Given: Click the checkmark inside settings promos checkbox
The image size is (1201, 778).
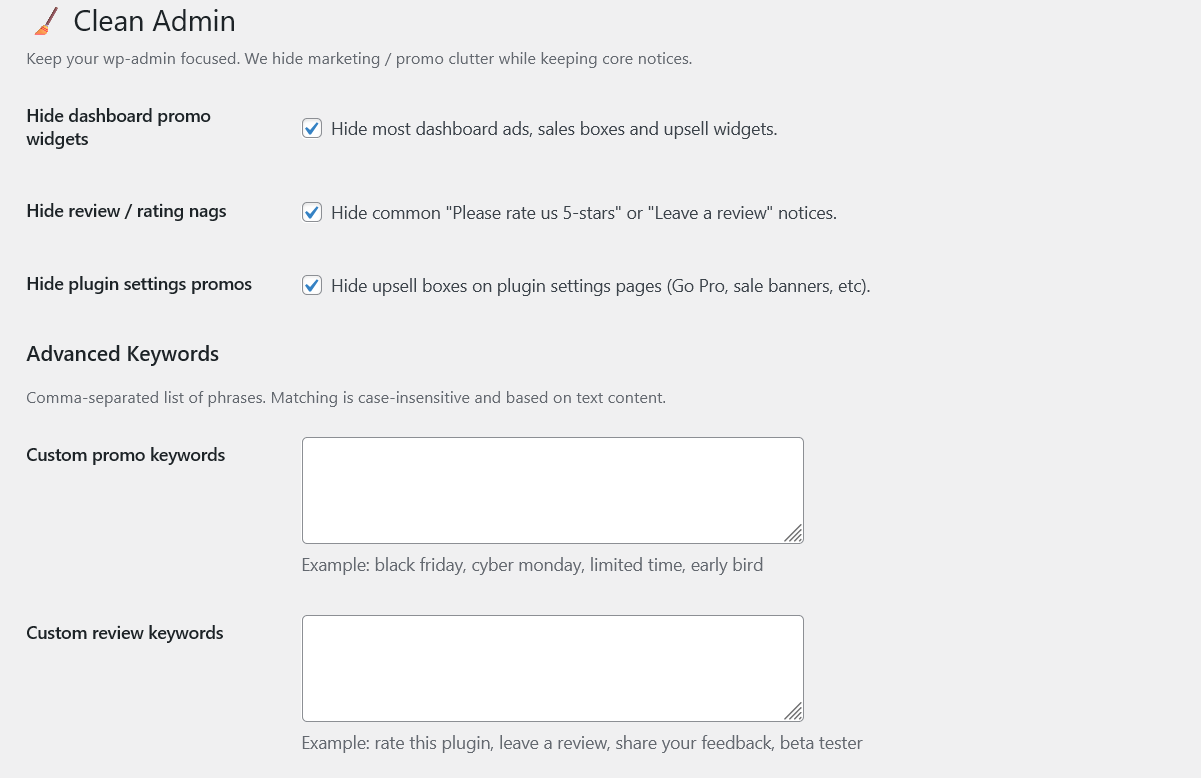Looking at the screenshot, I should 312,285.
